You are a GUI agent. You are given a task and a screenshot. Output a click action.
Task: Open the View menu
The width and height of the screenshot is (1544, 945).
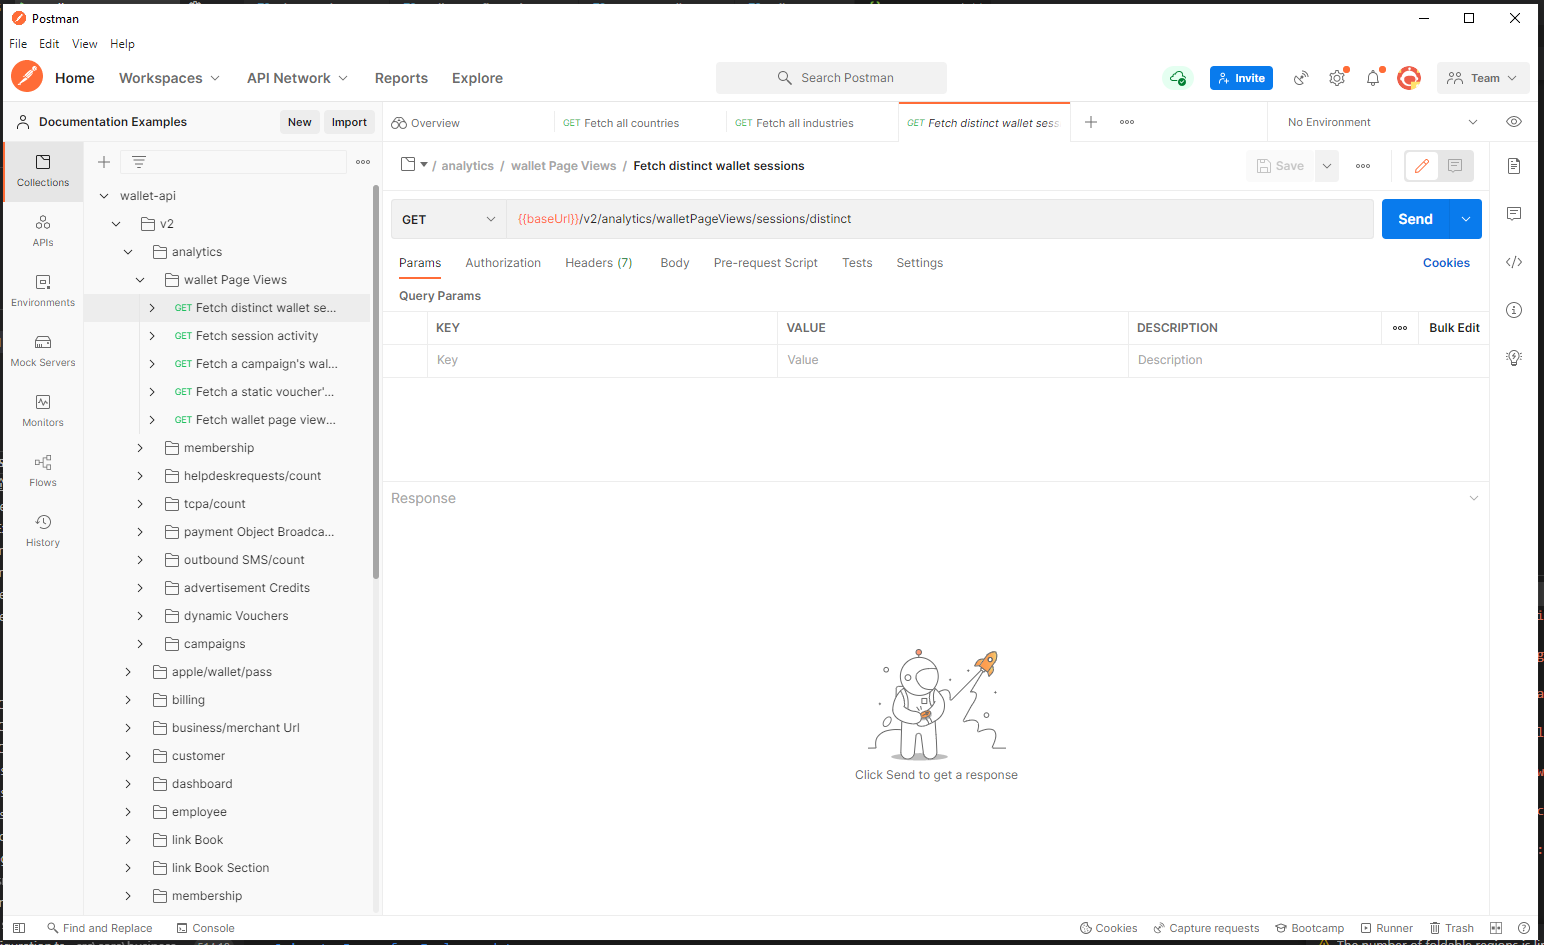(85, 44)
